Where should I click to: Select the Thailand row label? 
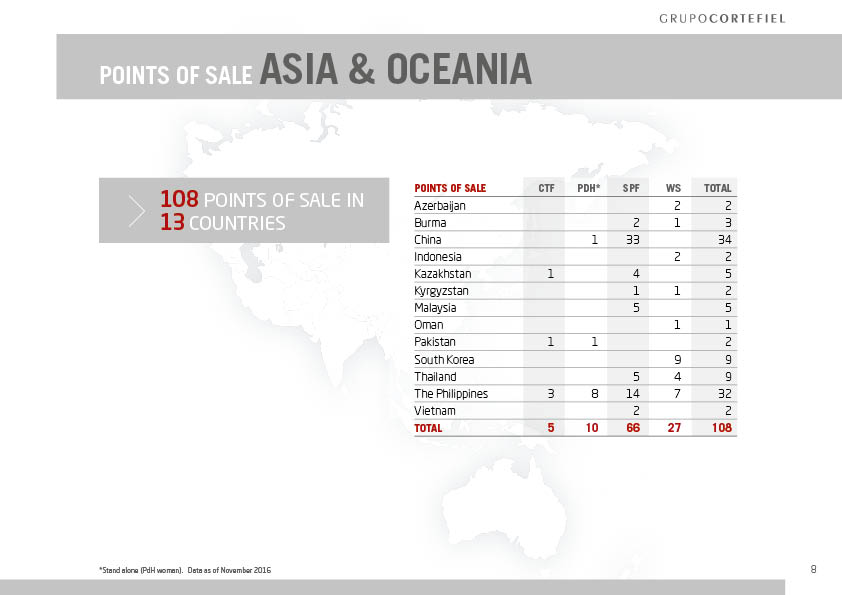click(x=435, y=377)
